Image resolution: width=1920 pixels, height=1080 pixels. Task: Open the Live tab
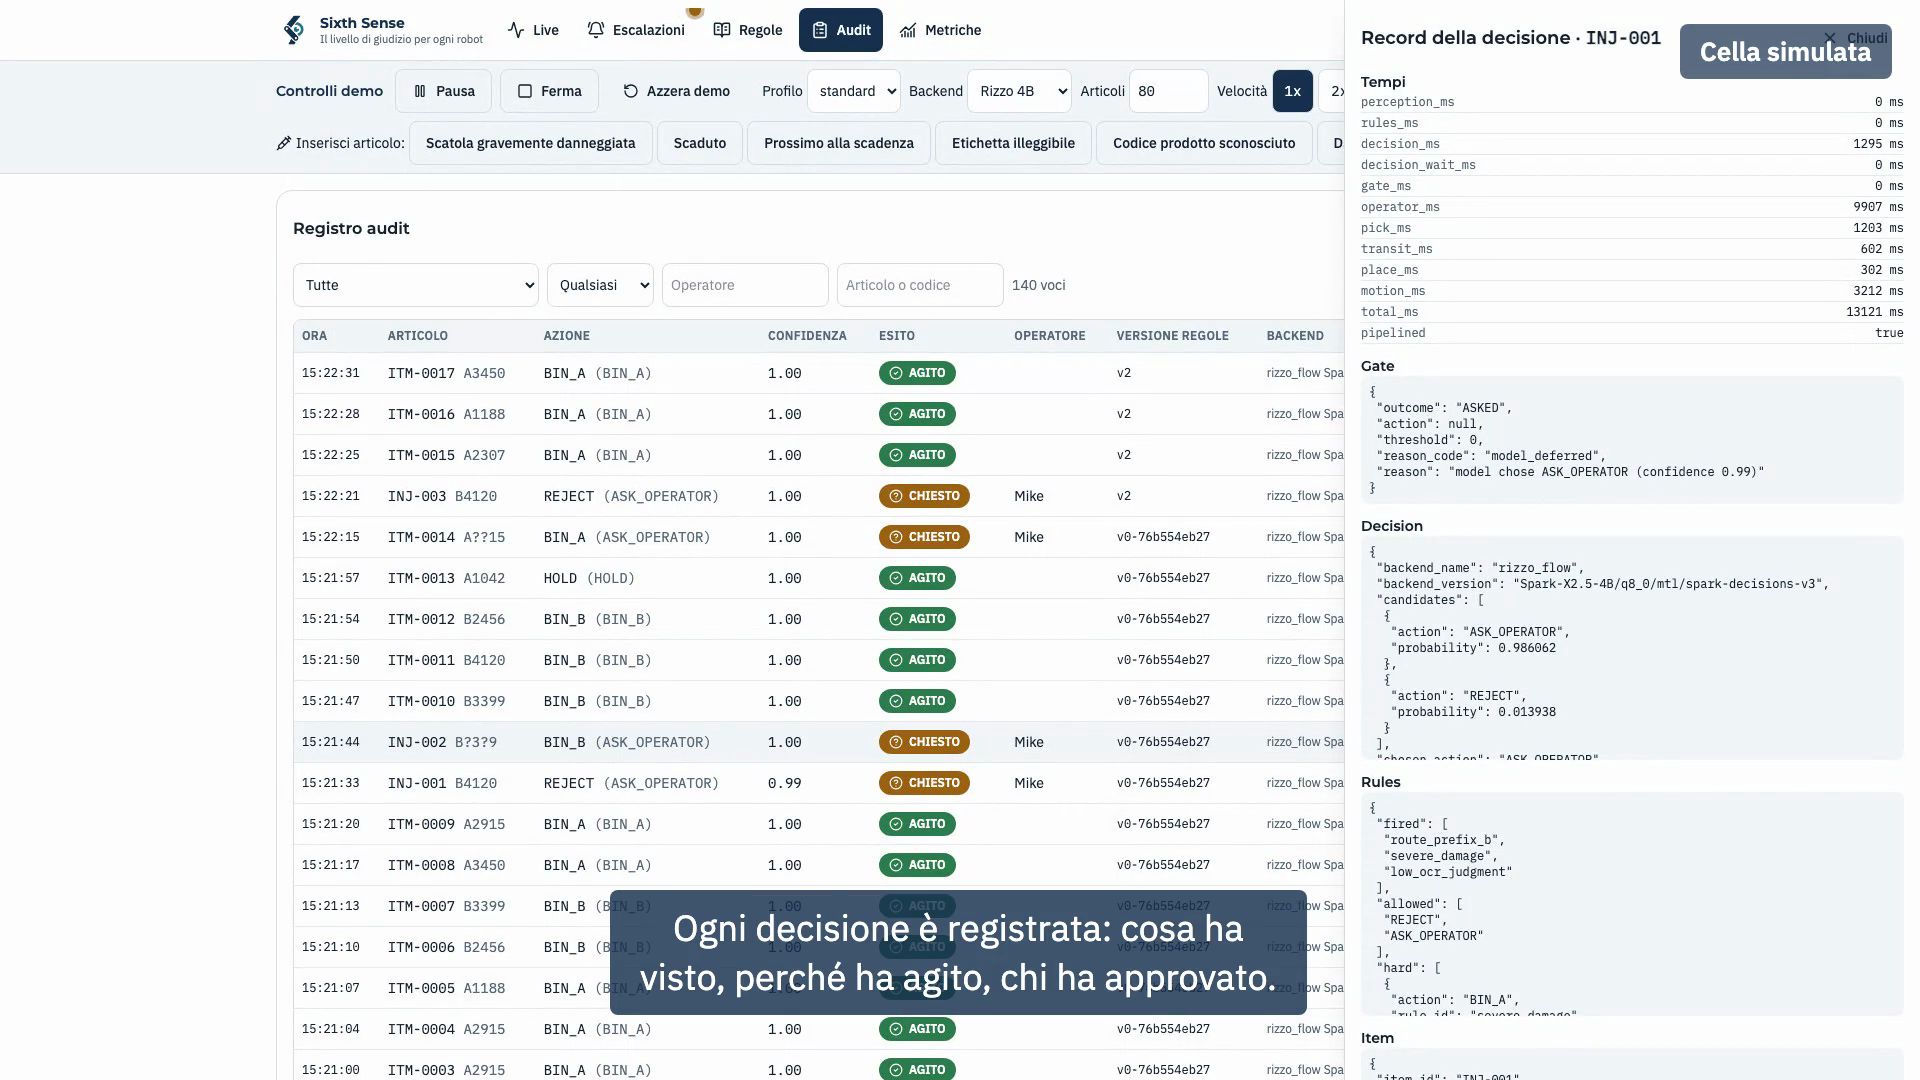click(533, 30)
